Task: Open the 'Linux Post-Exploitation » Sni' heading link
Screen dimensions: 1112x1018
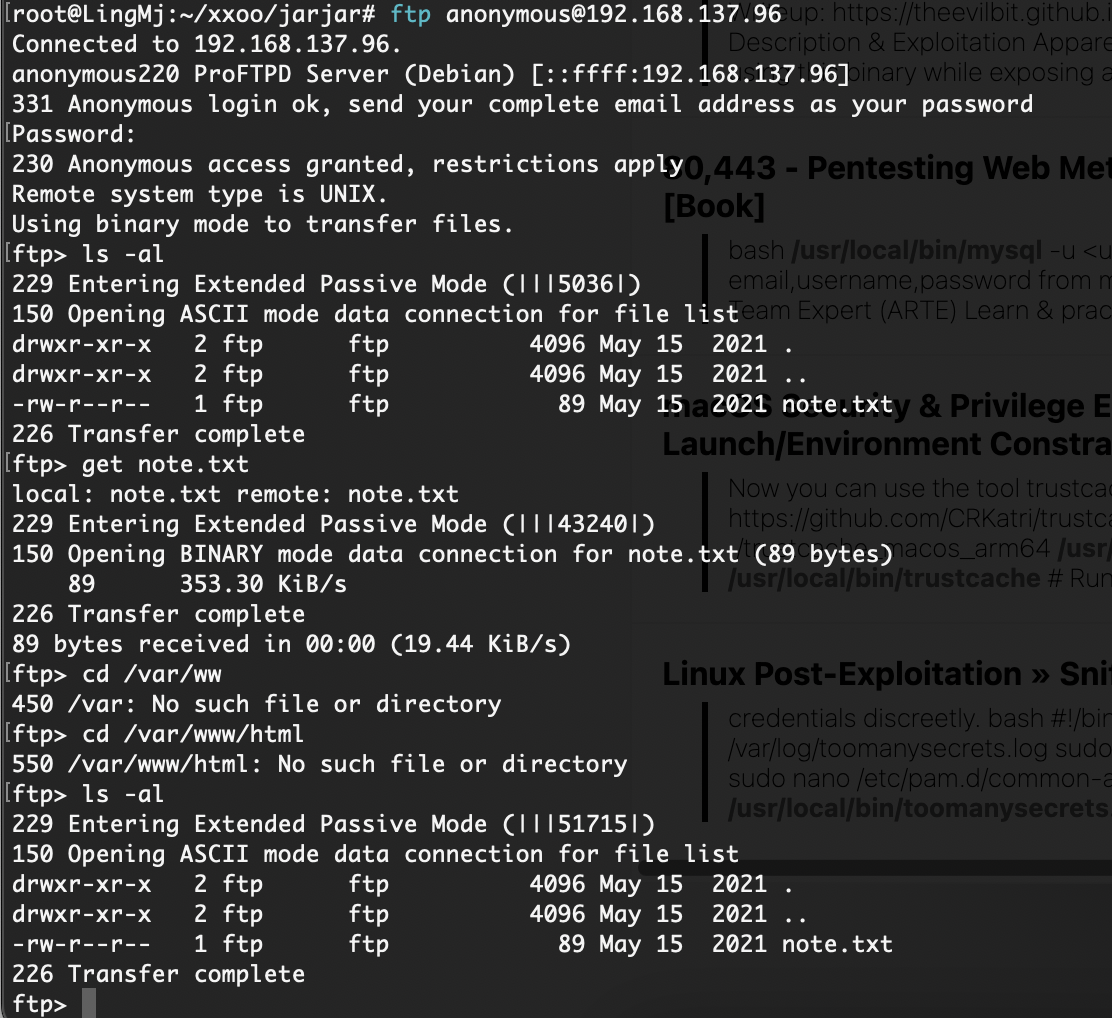Action: (886, 674)
